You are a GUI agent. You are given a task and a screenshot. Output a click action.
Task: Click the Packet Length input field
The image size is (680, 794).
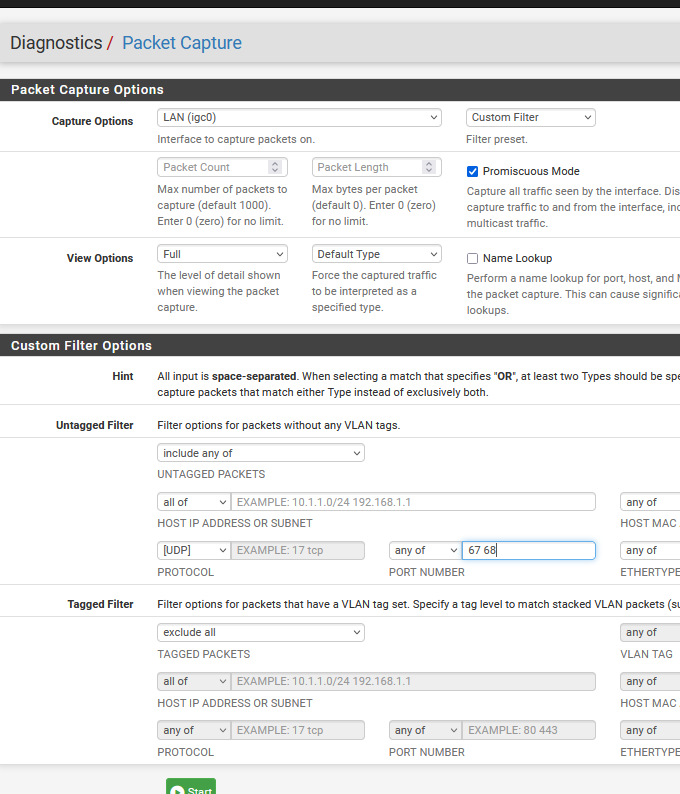click(x=366, y=167)
